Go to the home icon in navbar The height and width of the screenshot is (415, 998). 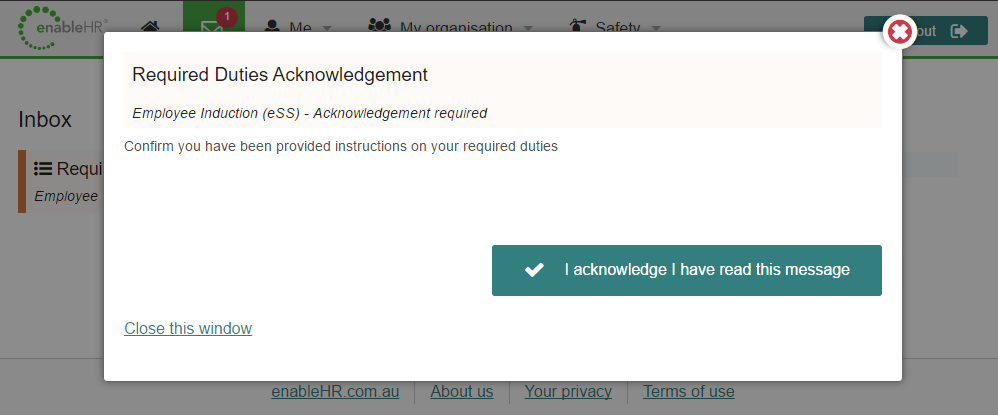point(150,27)
